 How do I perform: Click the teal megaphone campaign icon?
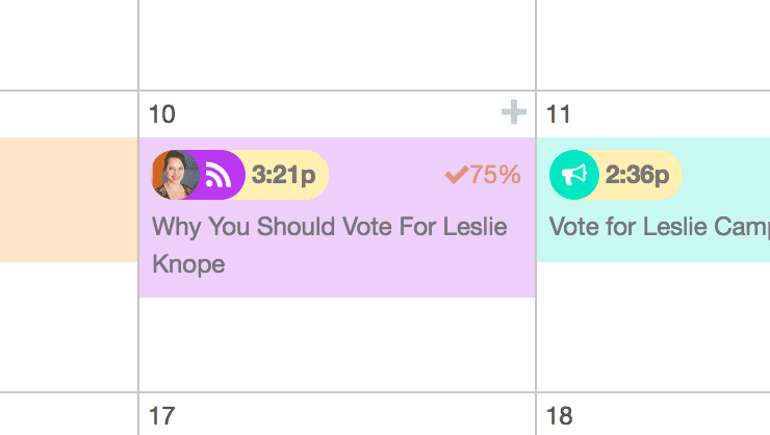574,175
